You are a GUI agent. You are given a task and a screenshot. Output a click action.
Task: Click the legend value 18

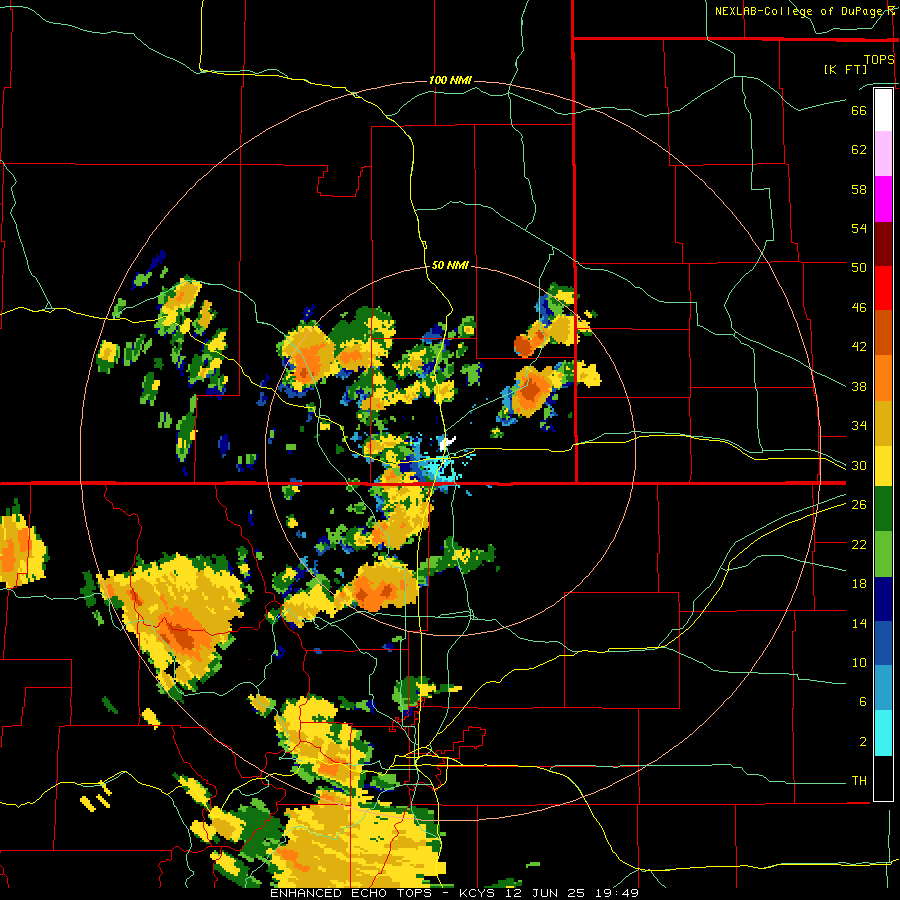tap(859, 584)
